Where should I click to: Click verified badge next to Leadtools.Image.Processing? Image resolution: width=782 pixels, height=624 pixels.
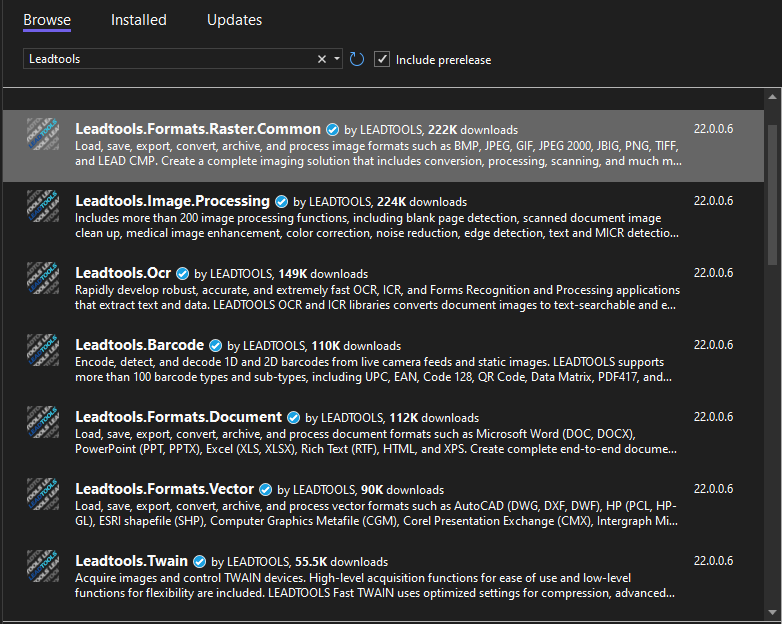[281, 202]
